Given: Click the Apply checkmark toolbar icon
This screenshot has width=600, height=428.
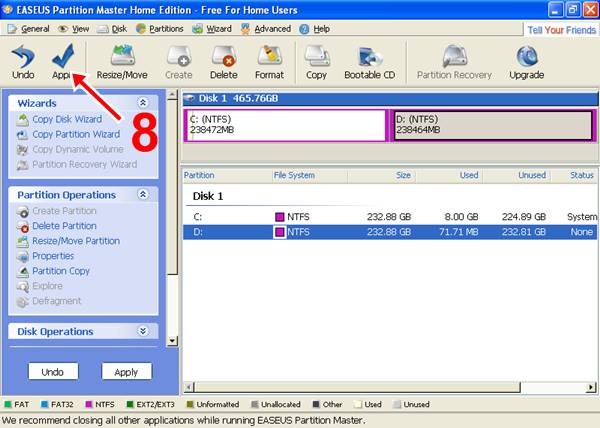Looking at the screenshot, I should click(x=63, y=62).
